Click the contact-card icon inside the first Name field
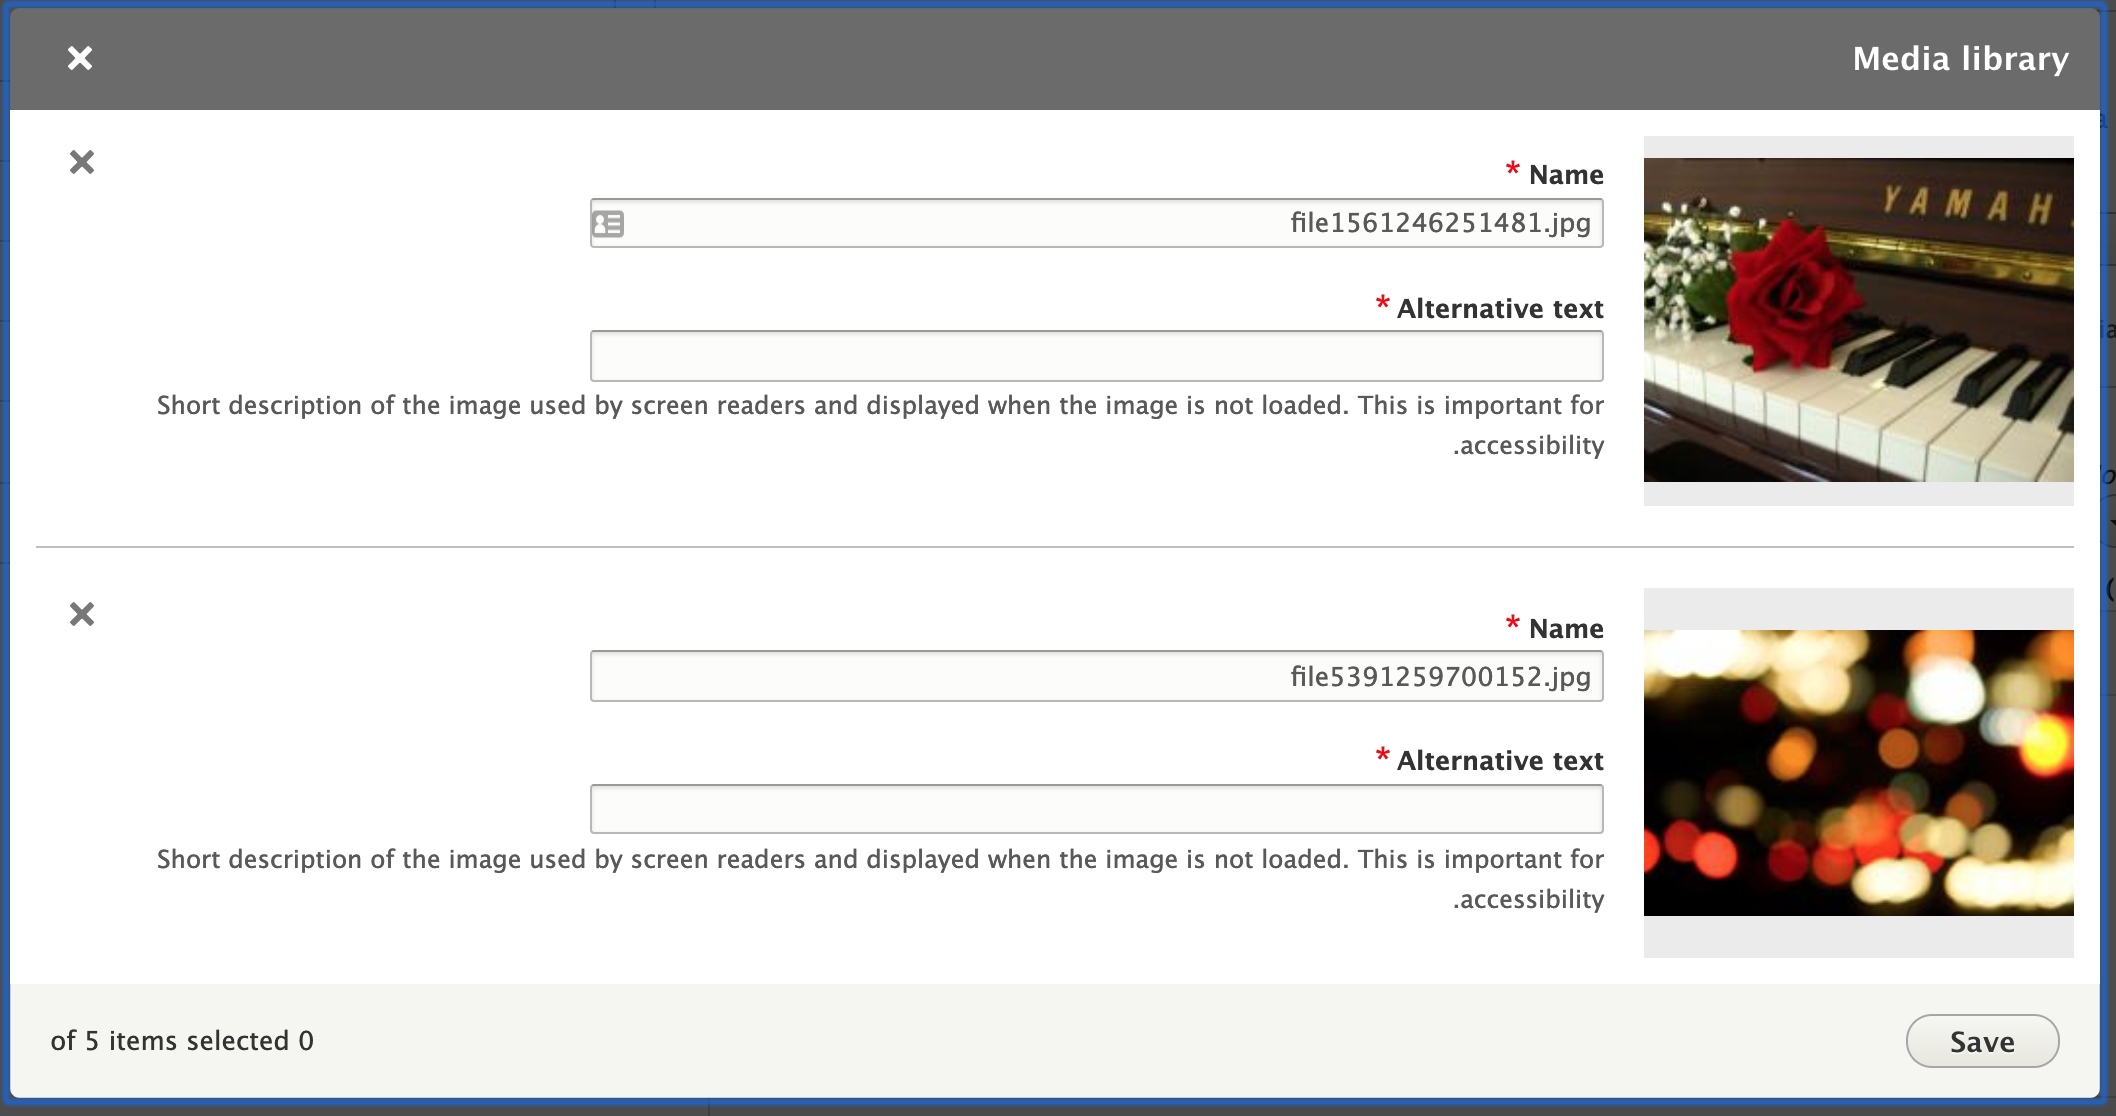 click(607, 223)
